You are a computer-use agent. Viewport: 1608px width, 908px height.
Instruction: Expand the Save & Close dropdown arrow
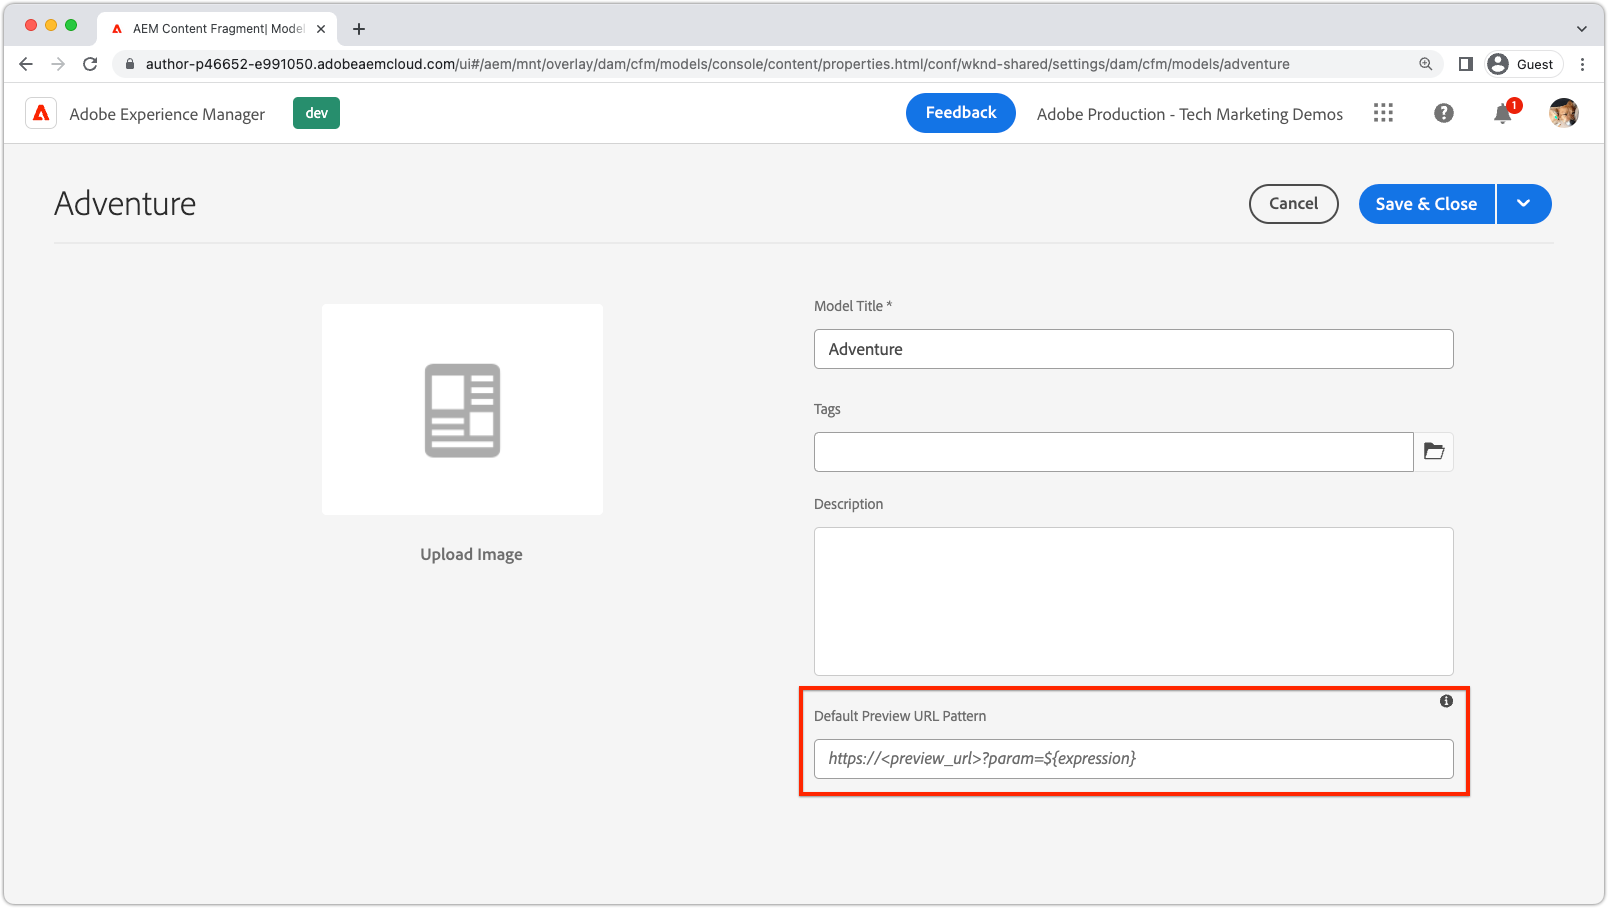(x=1524, y=204)
